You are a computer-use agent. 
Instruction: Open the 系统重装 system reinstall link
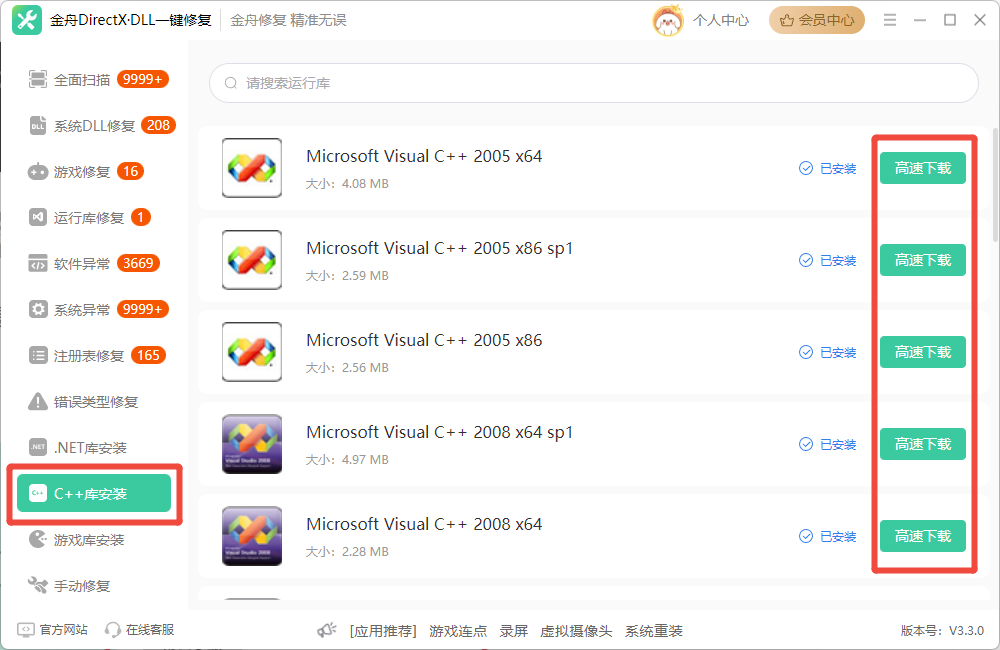(654, 631)
